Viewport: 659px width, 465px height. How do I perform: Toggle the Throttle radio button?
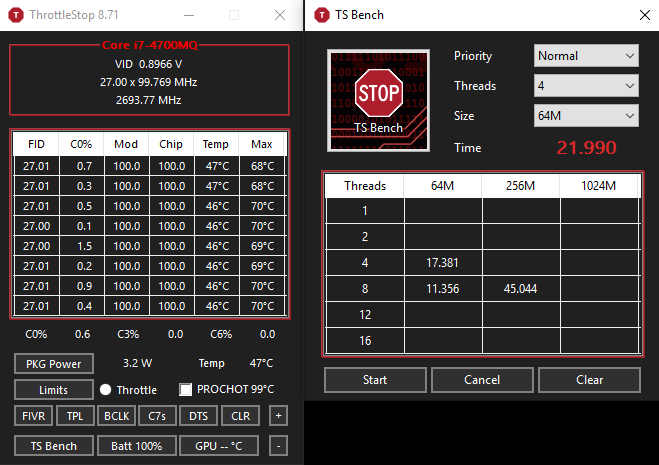[105, 390]
